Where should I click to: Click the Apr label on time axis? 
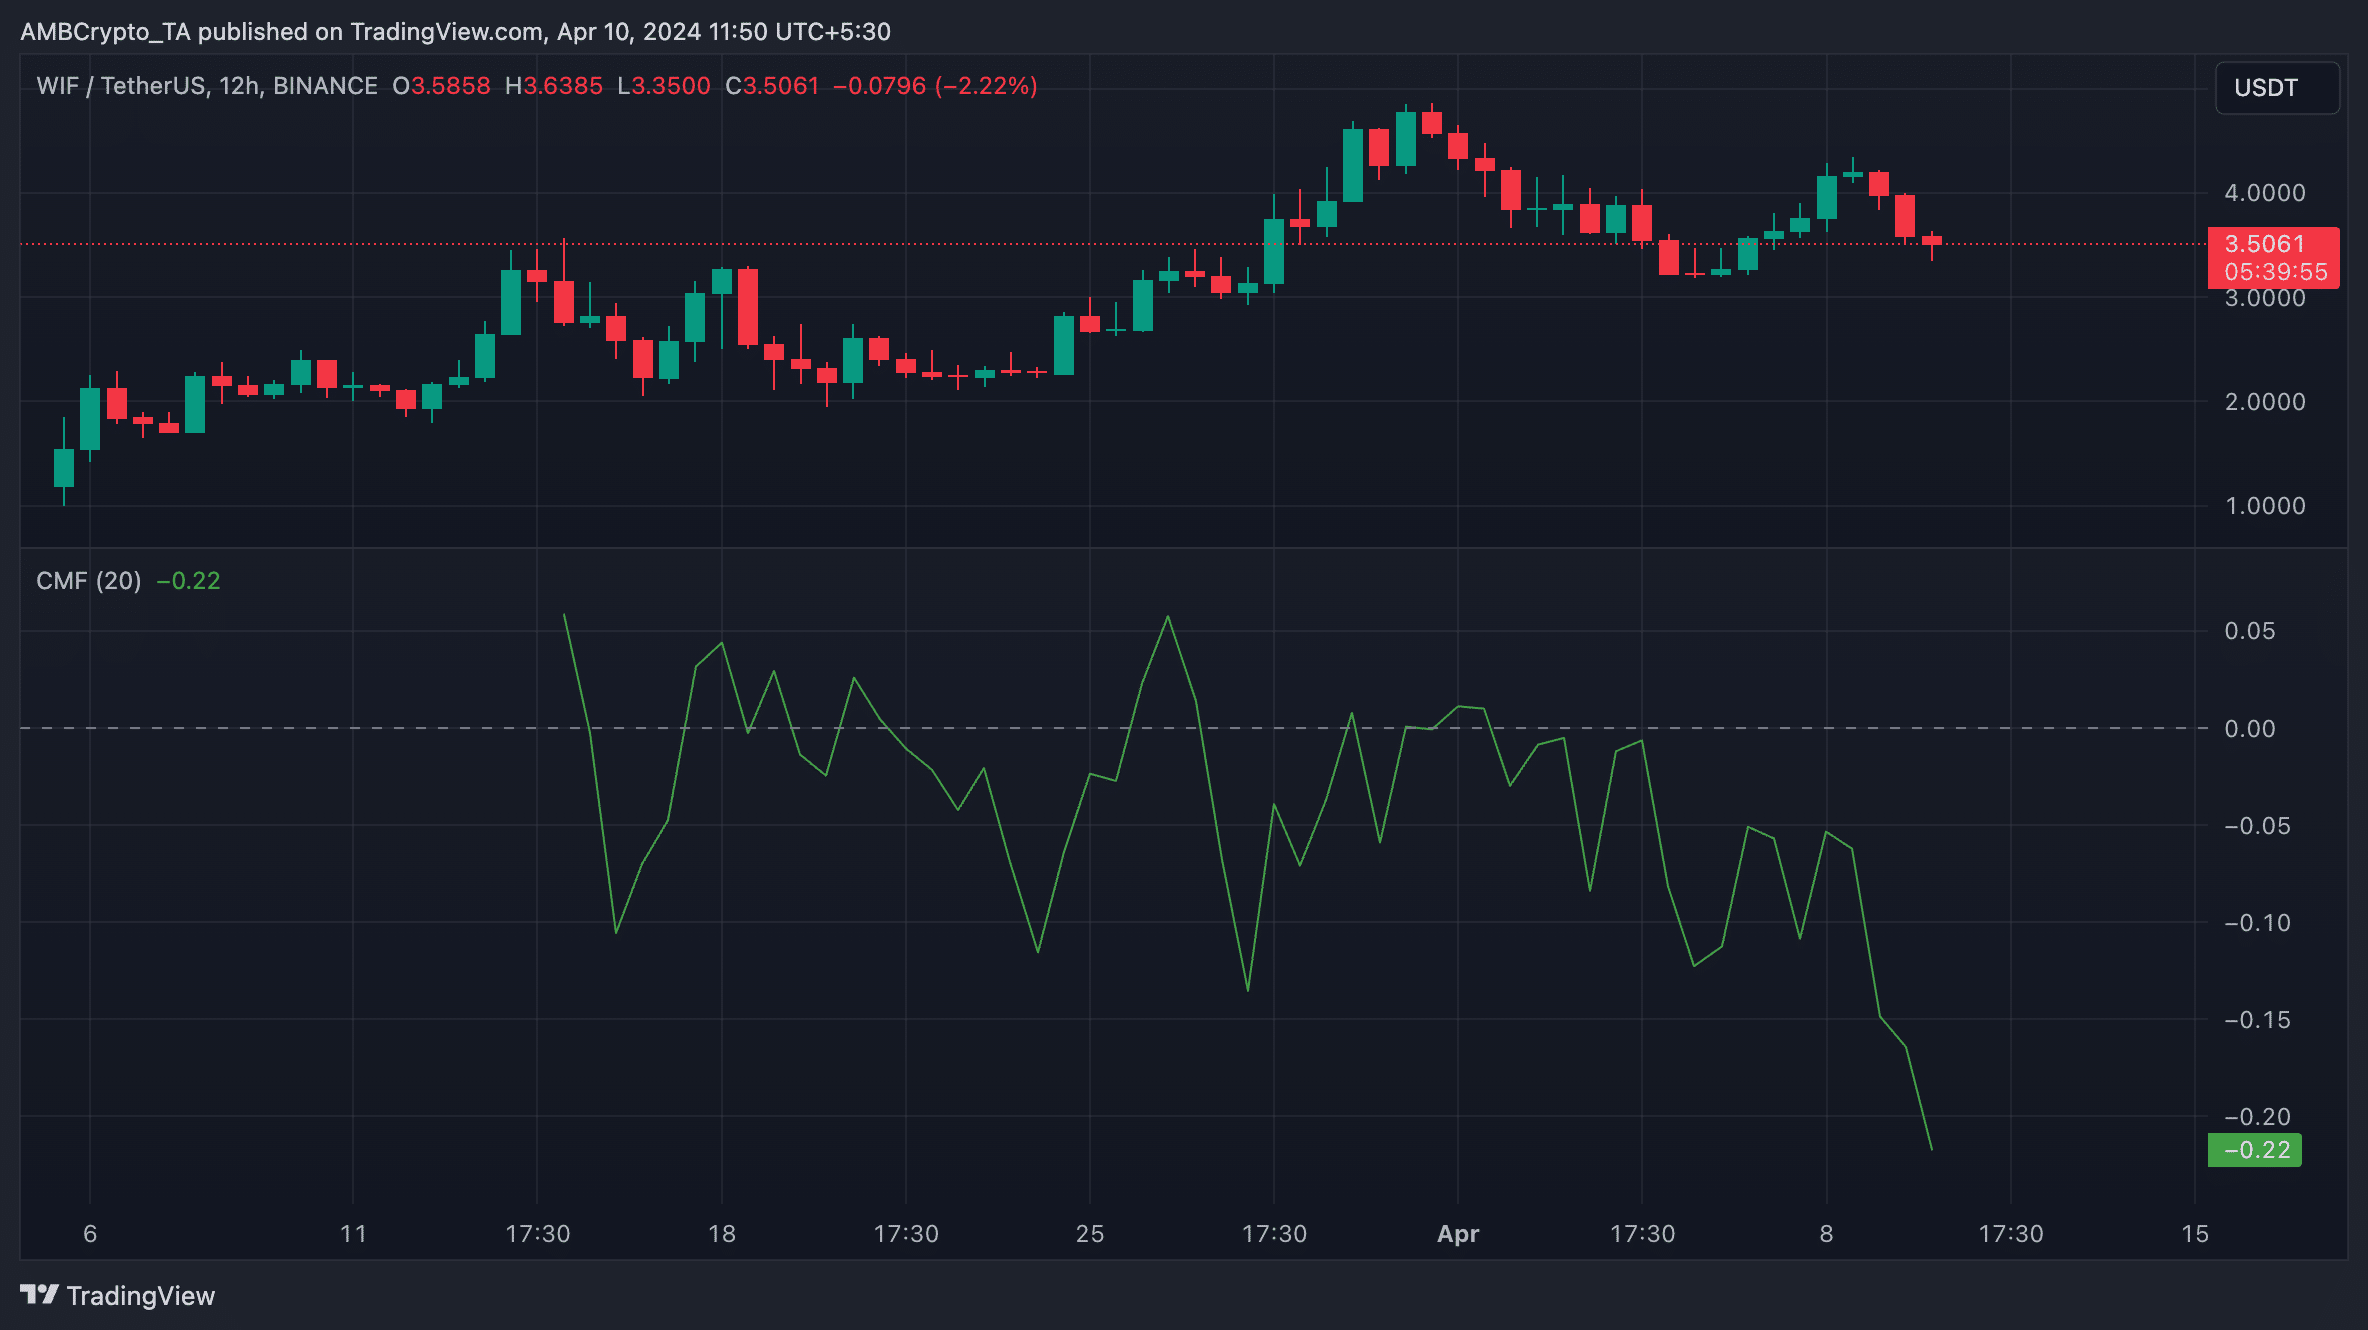(x=1458, y=1234)
